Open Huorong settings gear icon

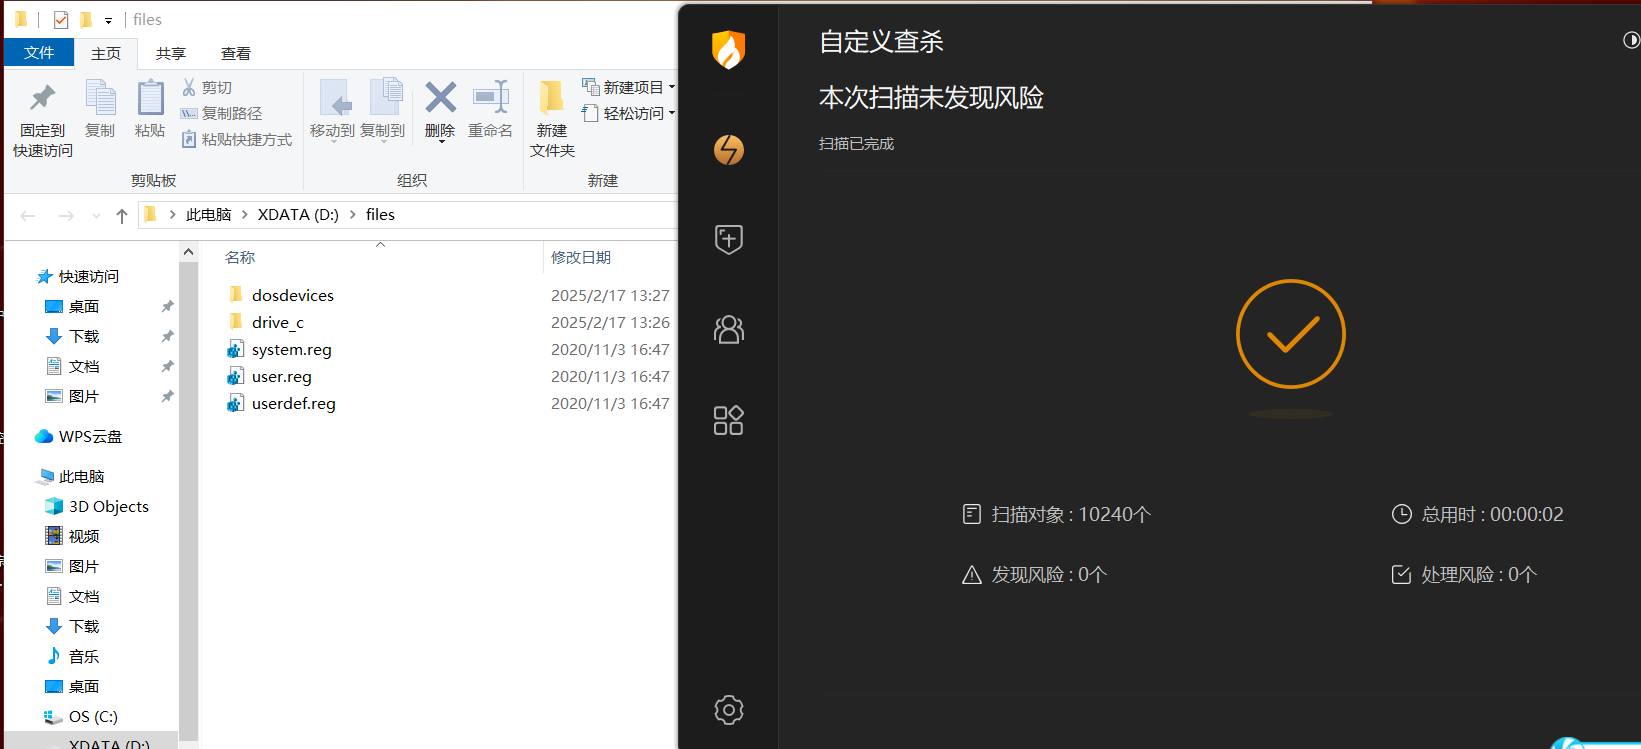coord(729,710)
